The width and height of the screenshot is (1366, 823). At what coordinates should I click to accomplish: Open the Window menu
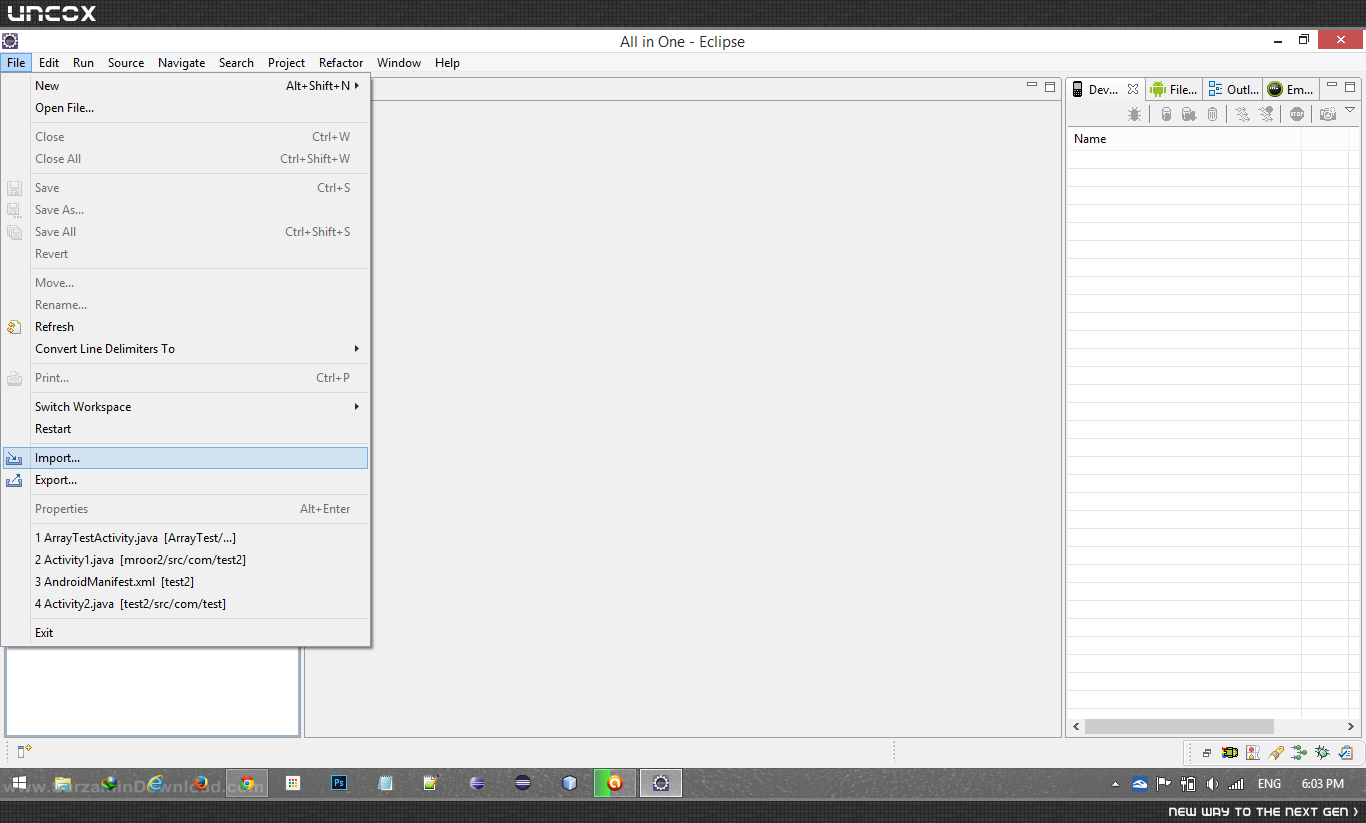tap(399, 63)
